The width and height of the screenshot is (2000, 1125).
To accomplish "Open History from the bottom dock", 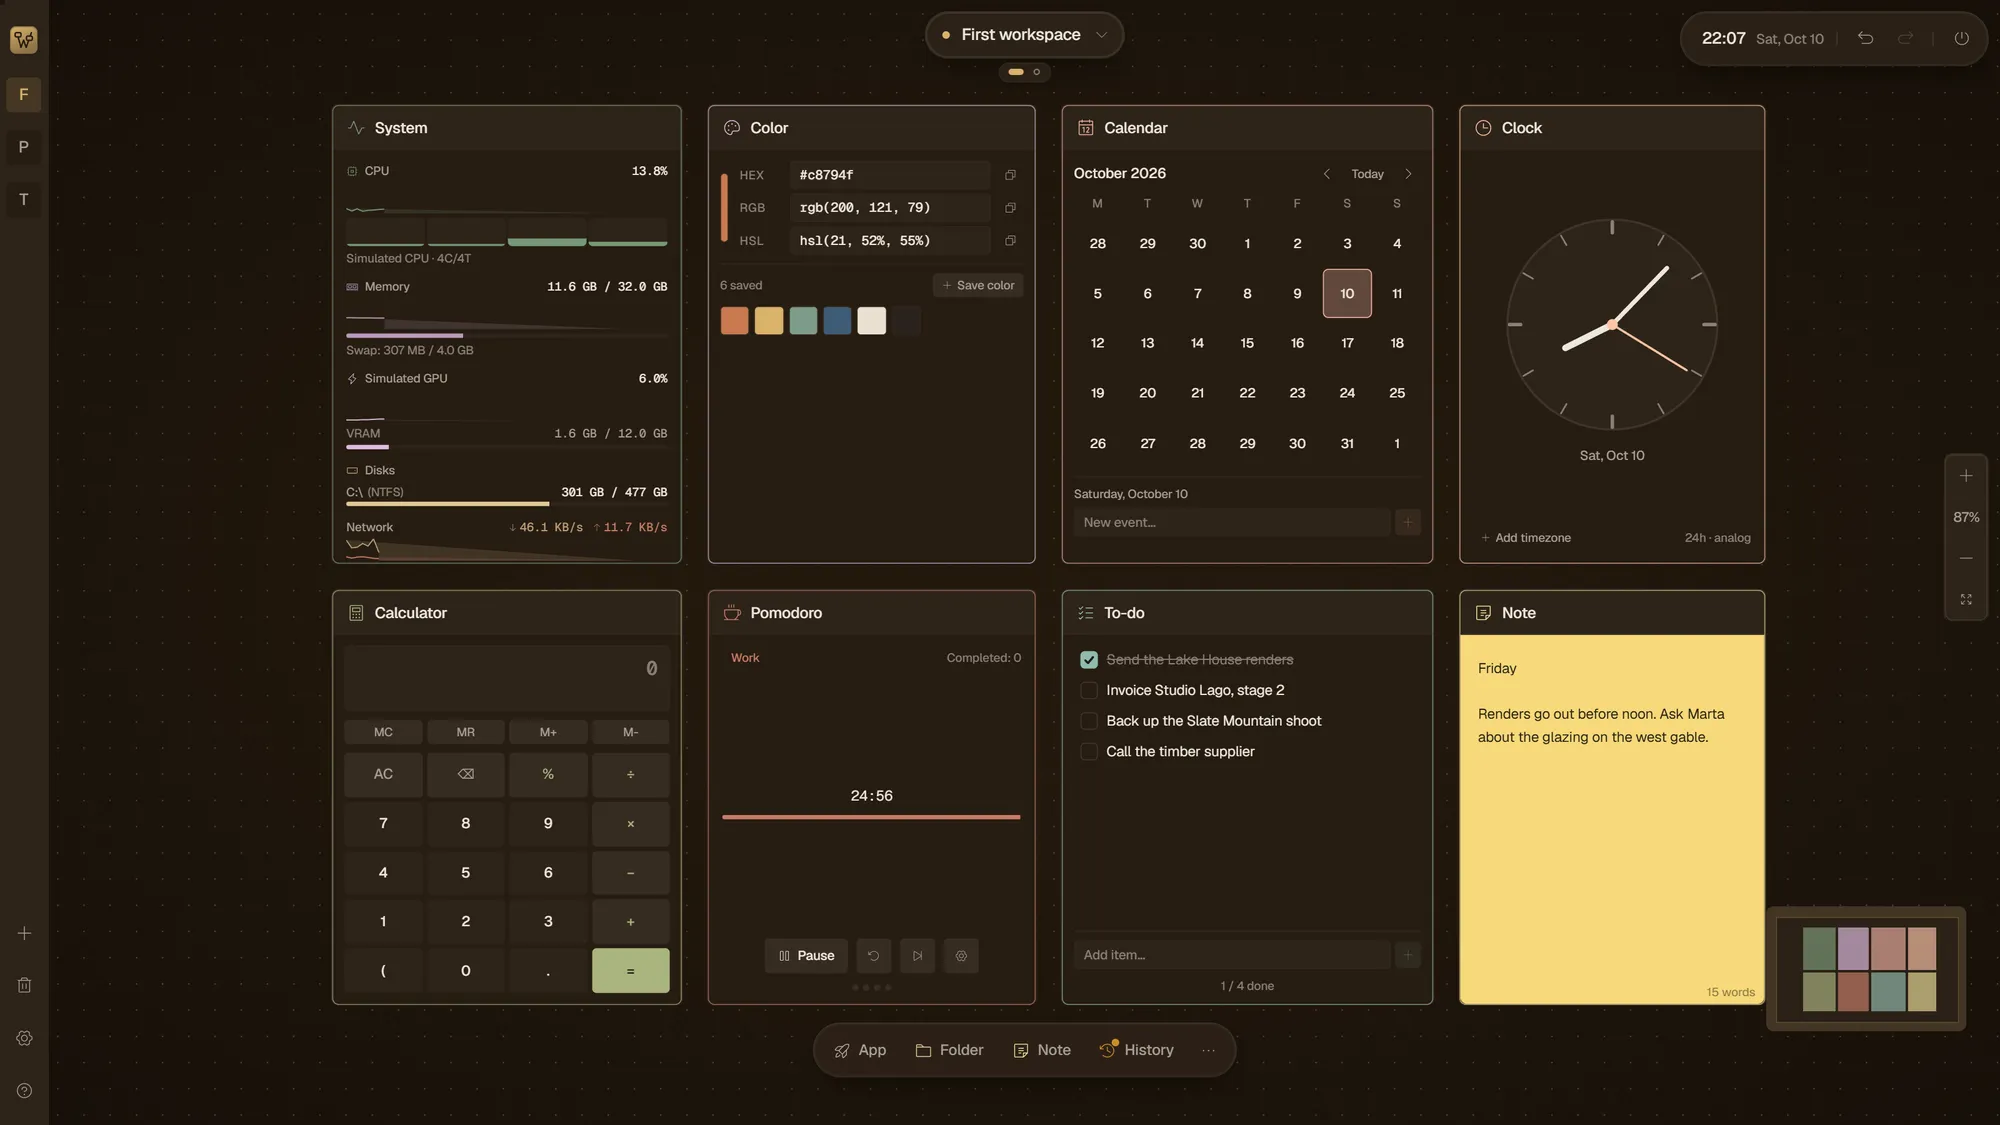I will (x=1136, y=1050).
